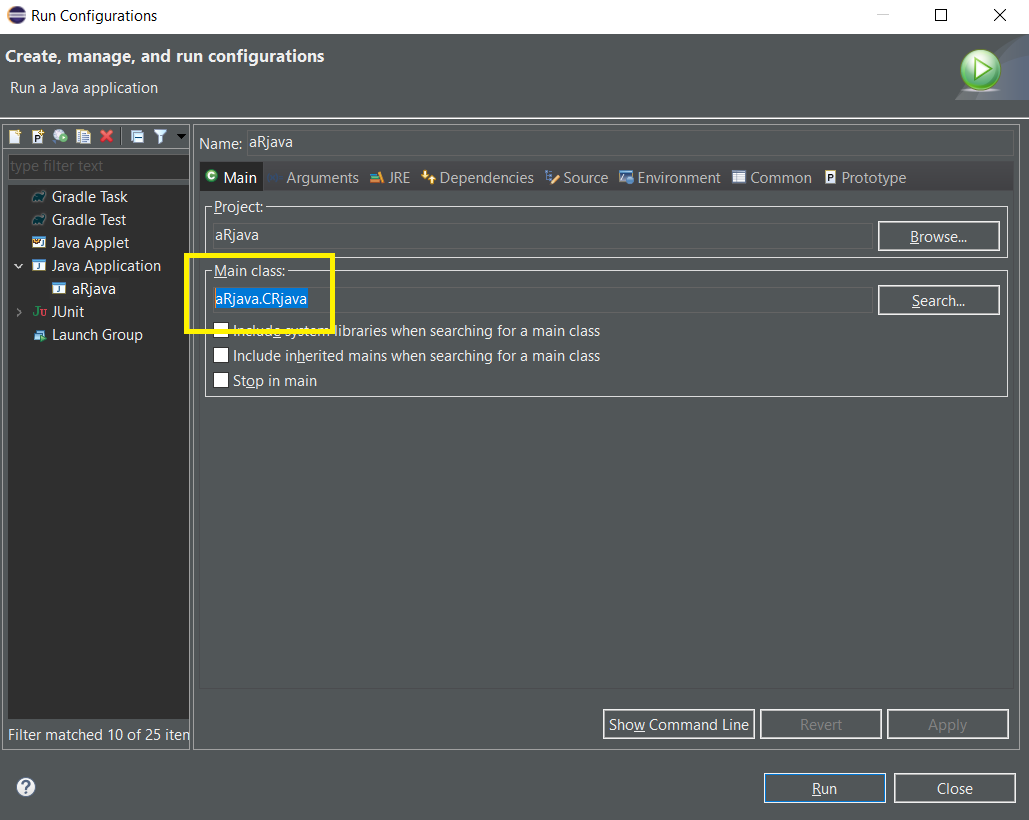Click the Revert button
This screenshot has height=820, width=1029.
820,724
